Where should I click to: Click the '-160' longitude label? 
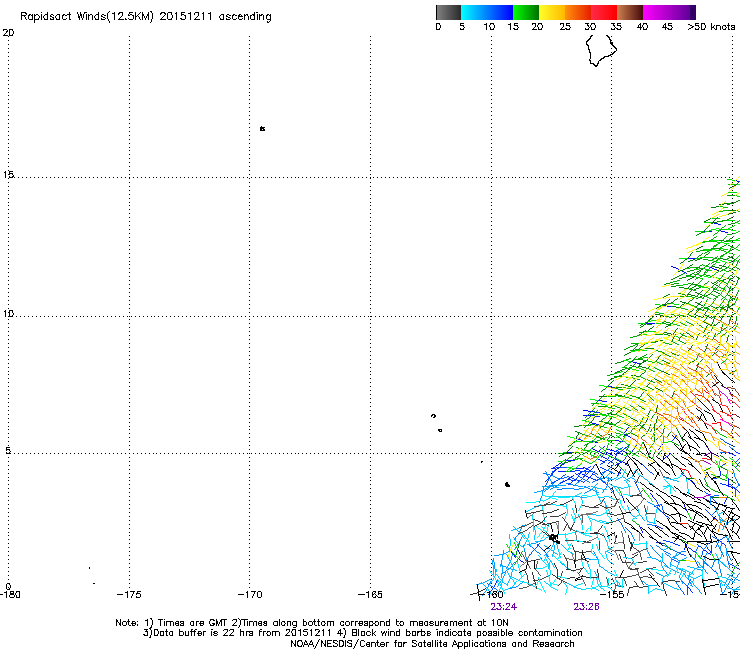493,595
